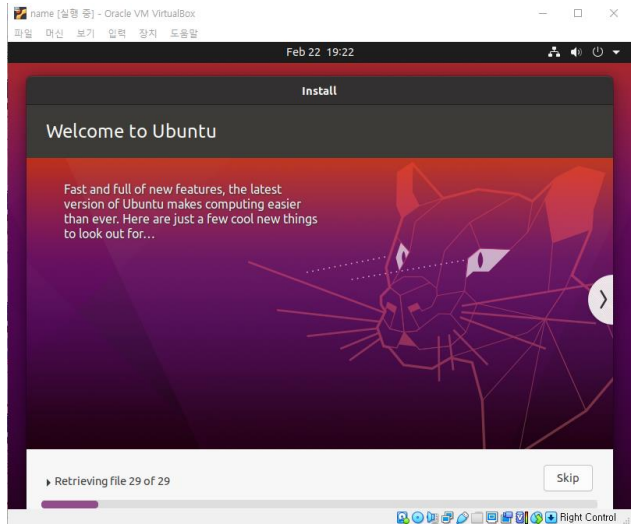Click the Ubuntu volume speaker icon
642x530 pixels.
pos(576,52)
